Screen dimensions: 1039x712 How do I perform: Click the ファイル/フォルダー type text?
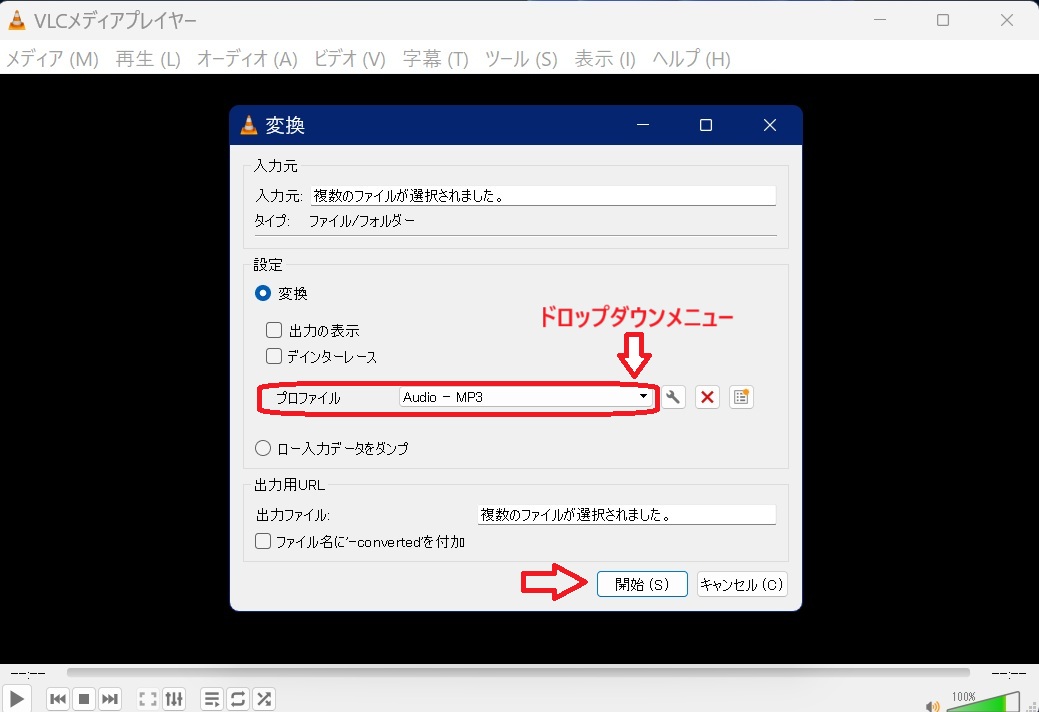click(x=362, y=221)
